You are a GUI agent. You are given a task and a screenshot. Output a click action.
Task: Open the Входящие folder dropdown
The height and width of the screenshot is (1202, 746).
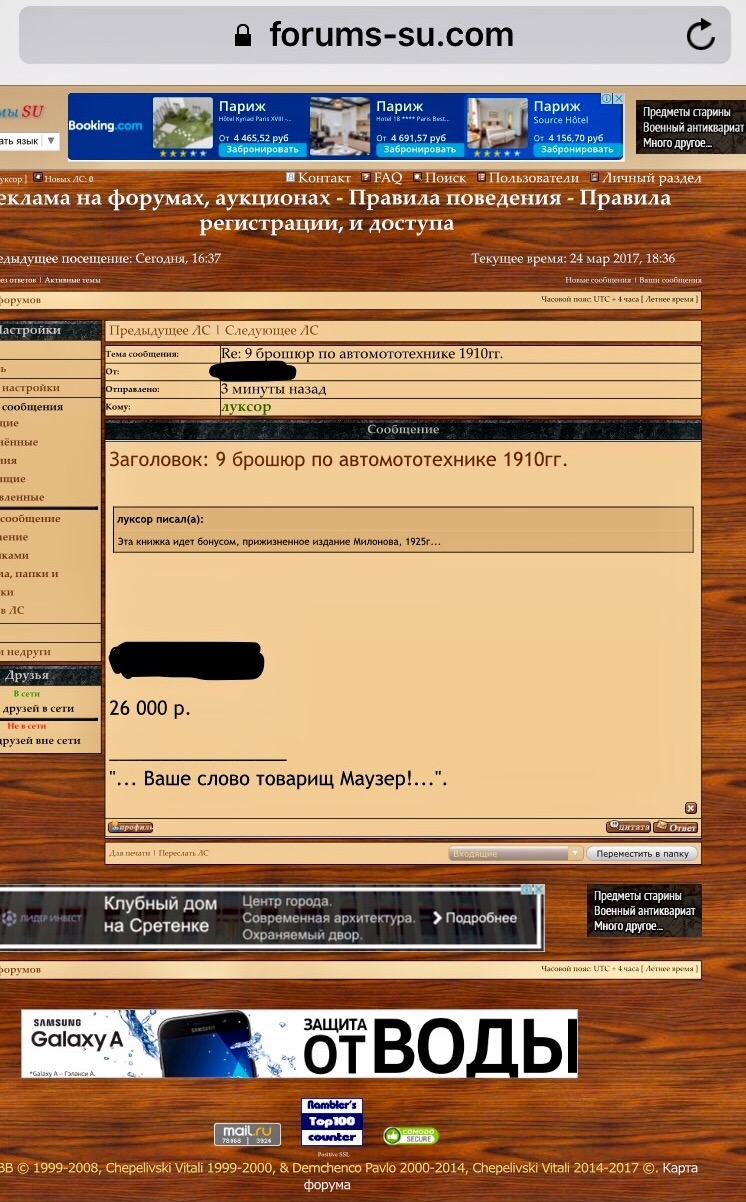click(515, 854)
